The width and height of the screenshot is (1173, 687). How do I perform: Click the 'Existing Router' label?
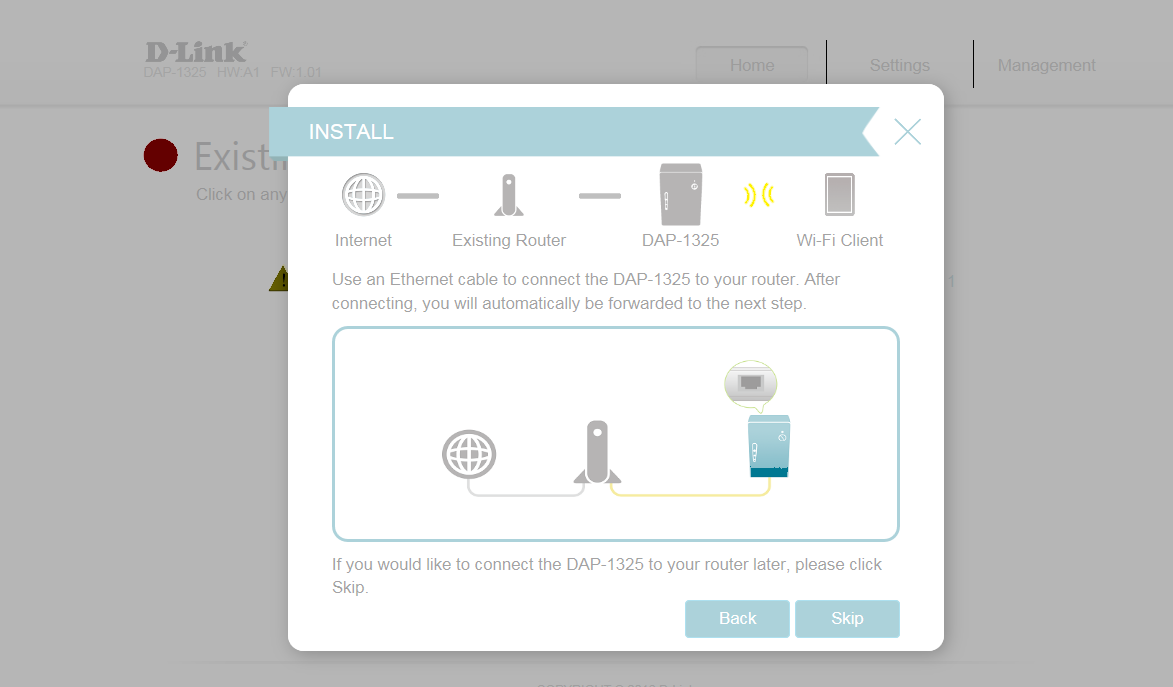[509, 240]
